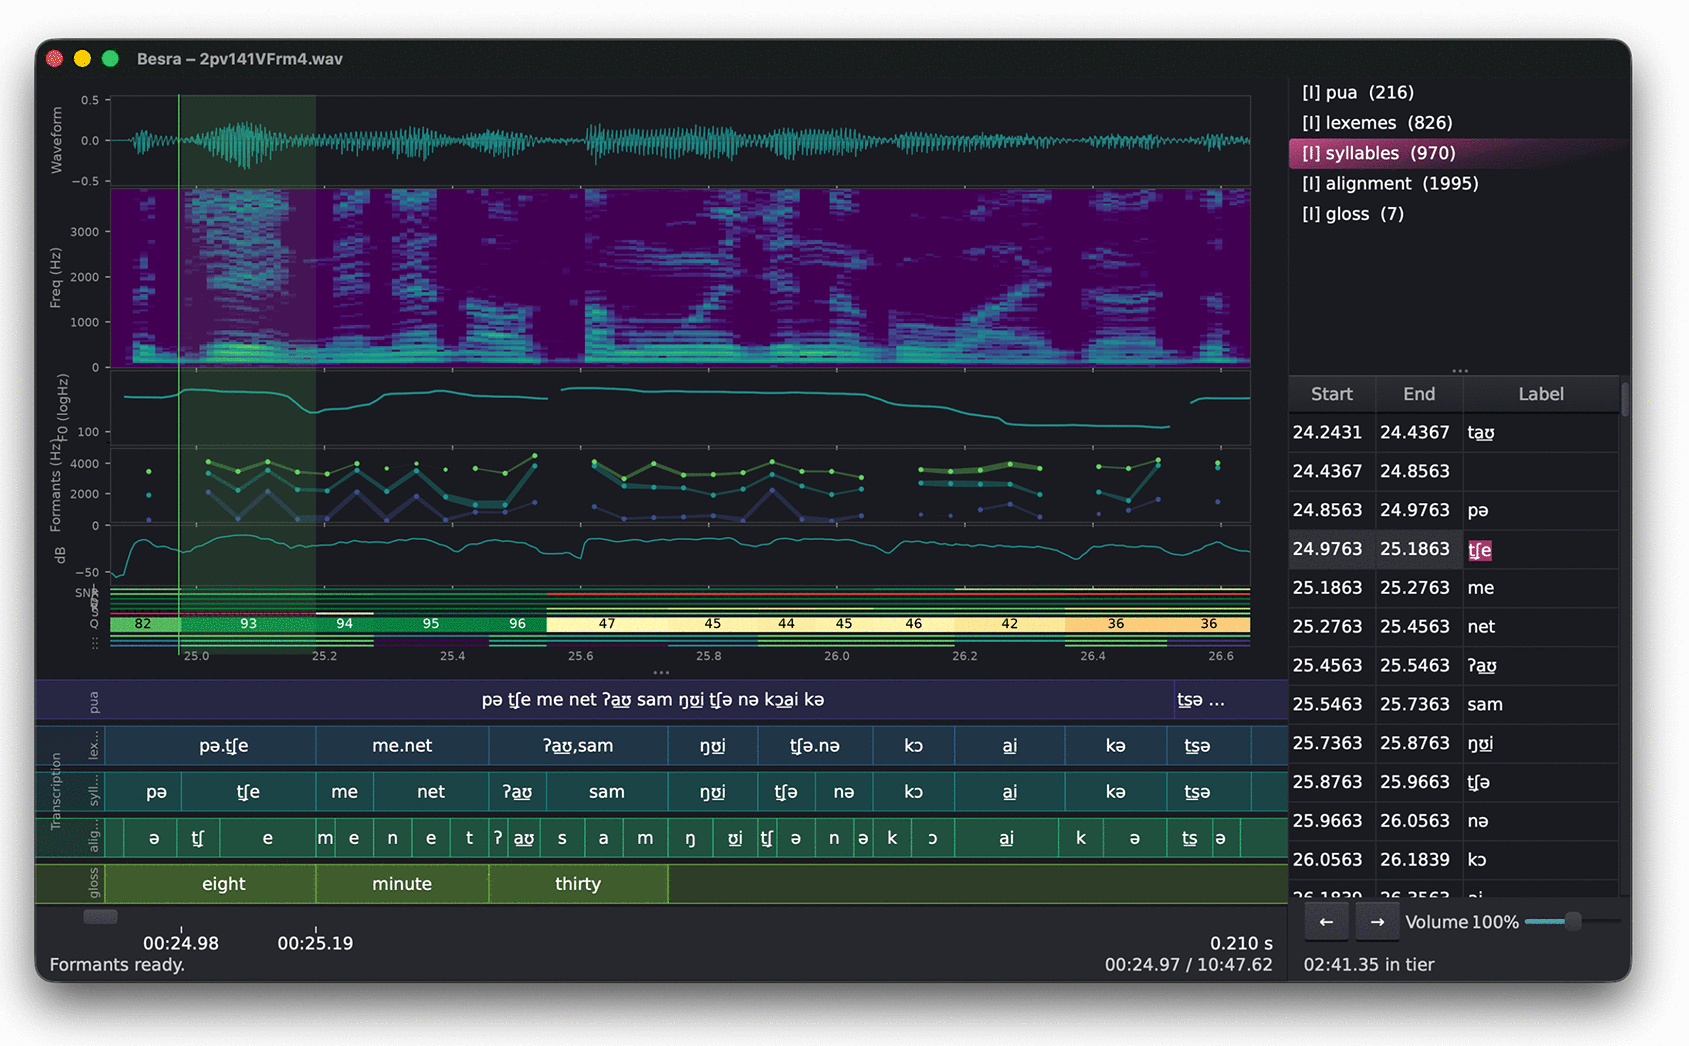Click the End column header
Screen dimensions: 1689x1046
(x=1419, y=394)
